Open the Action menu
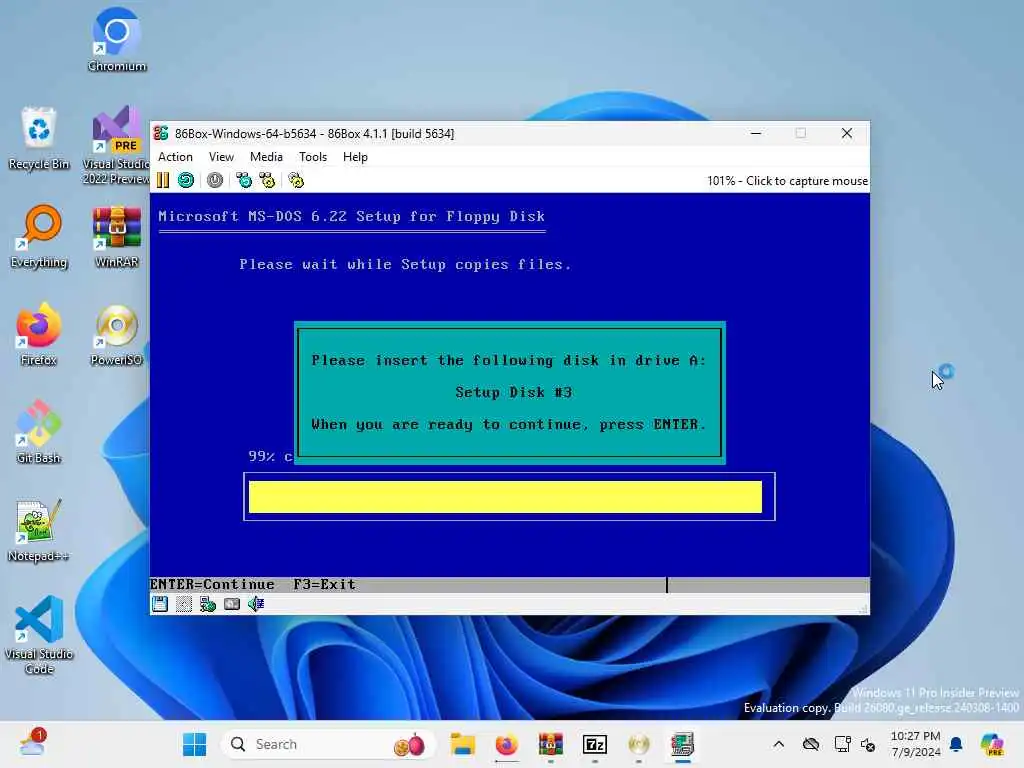1024x768 pixels. 176,157
